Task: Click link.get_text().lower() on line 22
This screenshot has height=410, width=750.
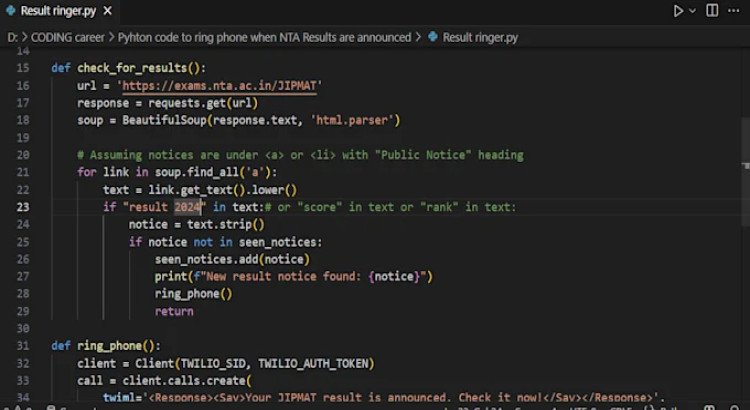Action: point(223,190)
